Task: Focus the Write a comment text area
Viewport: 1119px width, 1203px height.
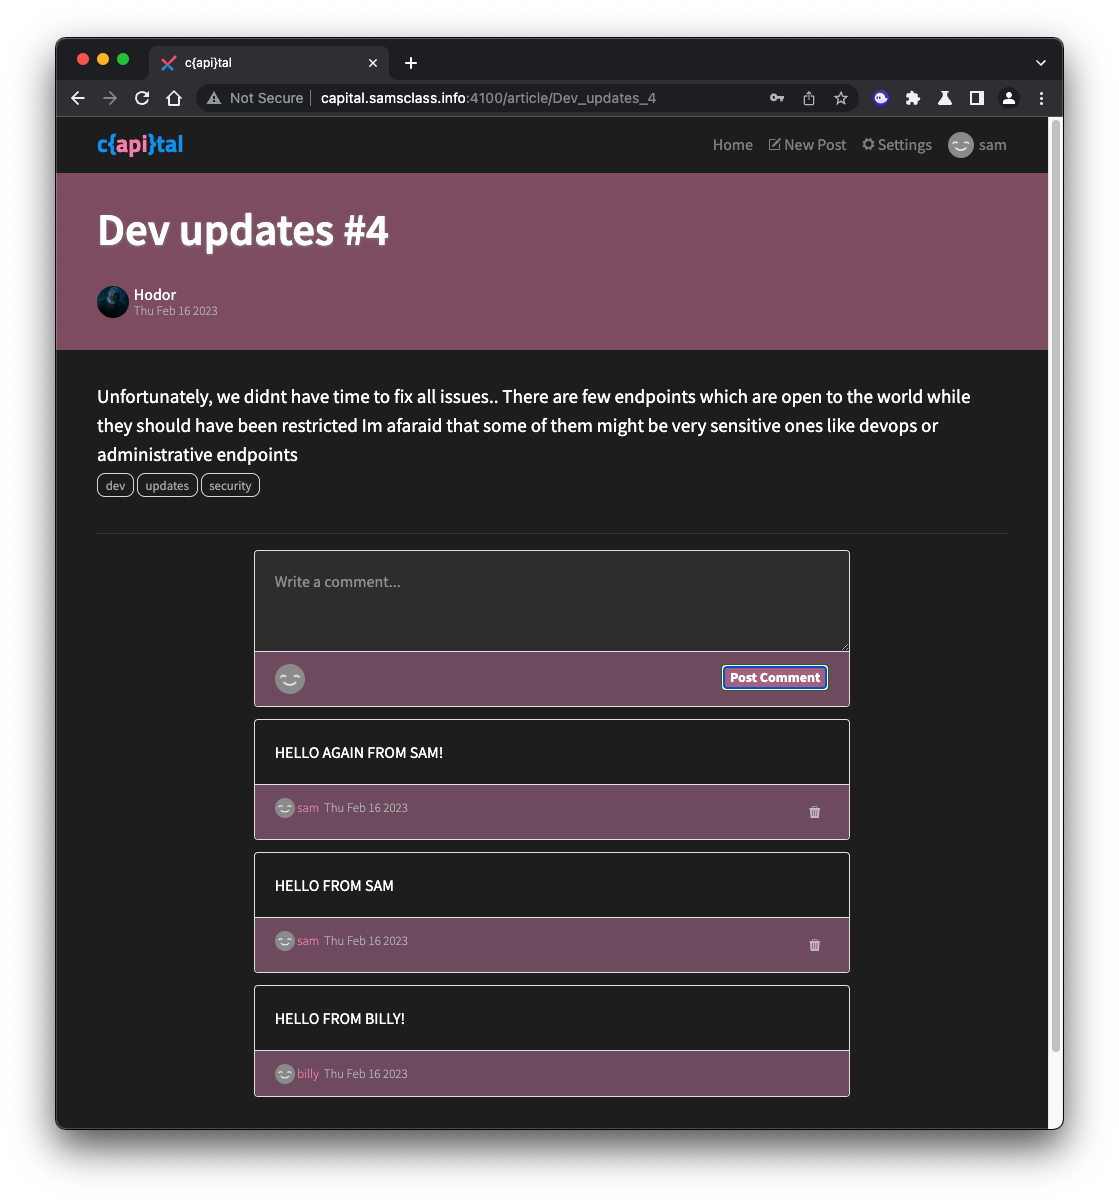Action: (x=552, y=601)
